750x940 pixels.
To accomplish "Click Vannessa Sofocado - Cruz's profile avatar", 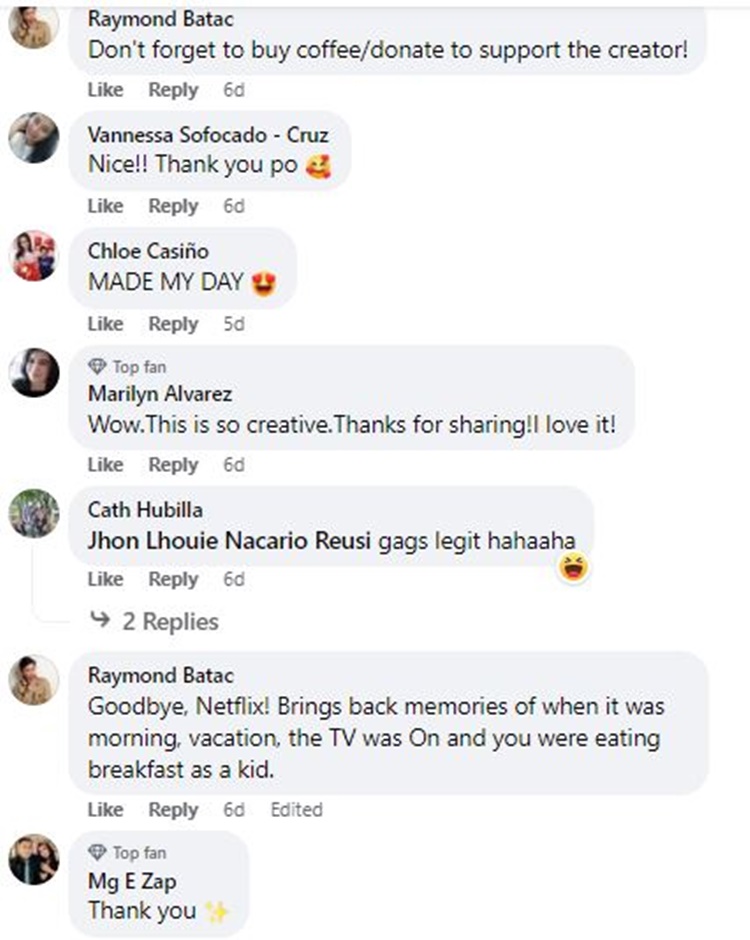I will [34, 138].
